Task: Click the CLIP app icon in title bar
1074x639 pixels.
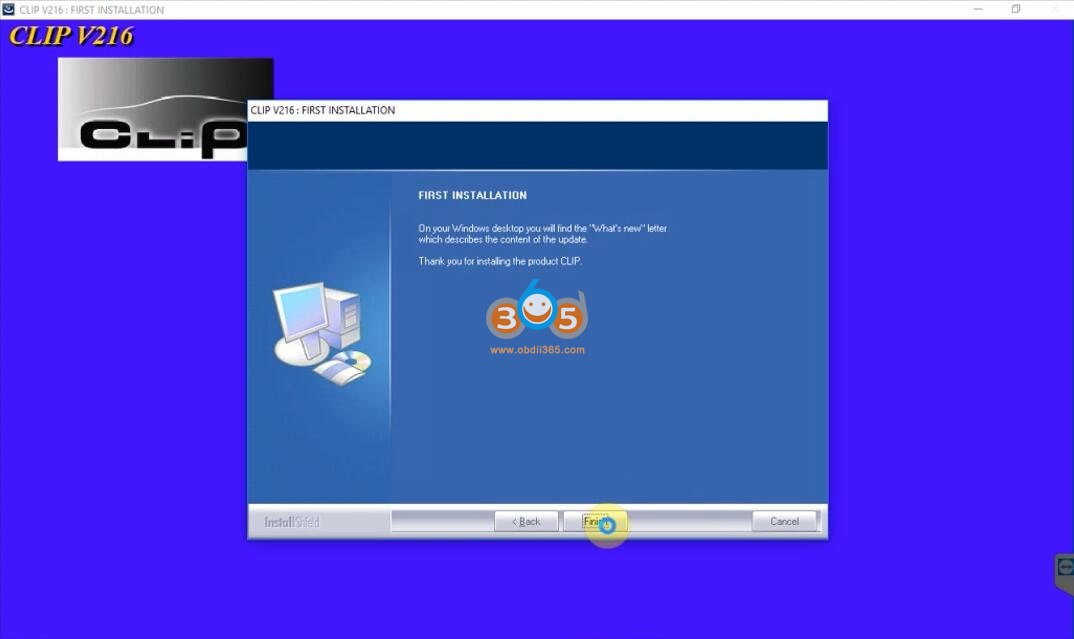Action: pyautogui.click(x=8, y=10)
